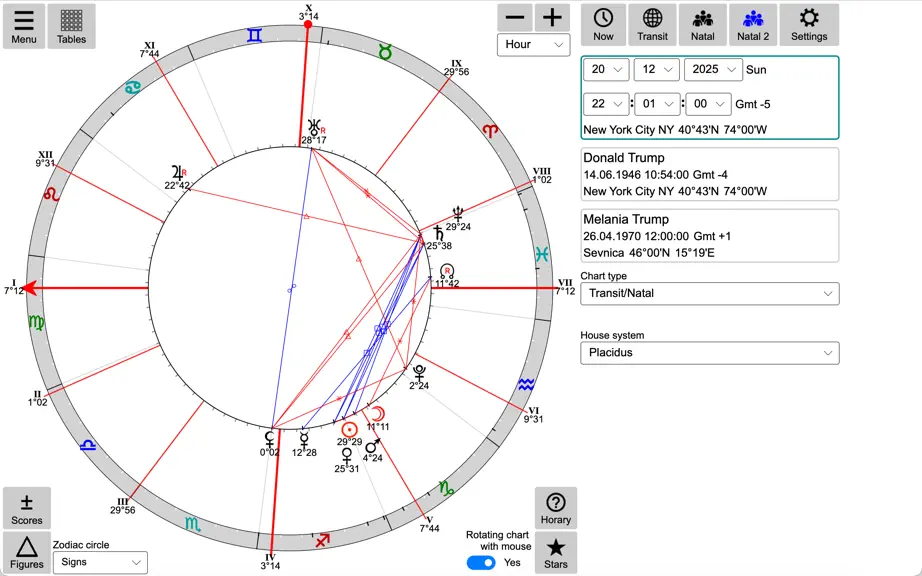Open the hour dropdown showing 22
This screenshot has width=922, height=576.
click(x=606, y=104)
